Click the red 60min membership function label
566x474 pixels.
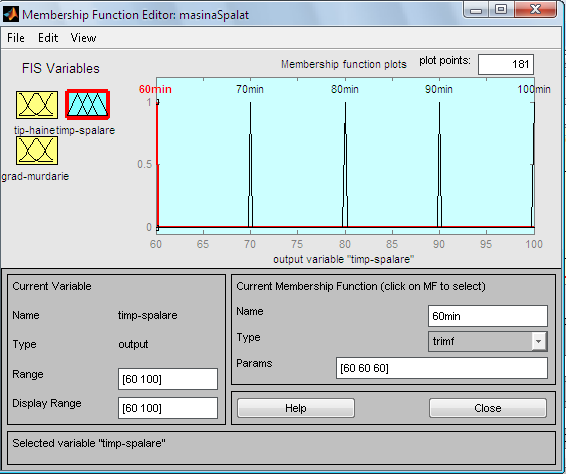155,89
